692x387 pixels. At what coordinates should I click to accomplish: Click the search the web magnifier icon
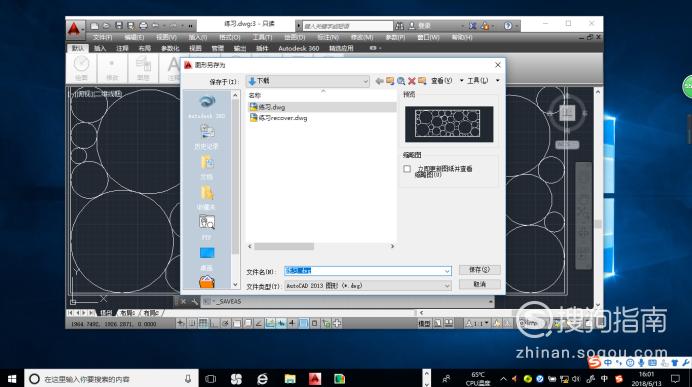click(x=401, y=81)
